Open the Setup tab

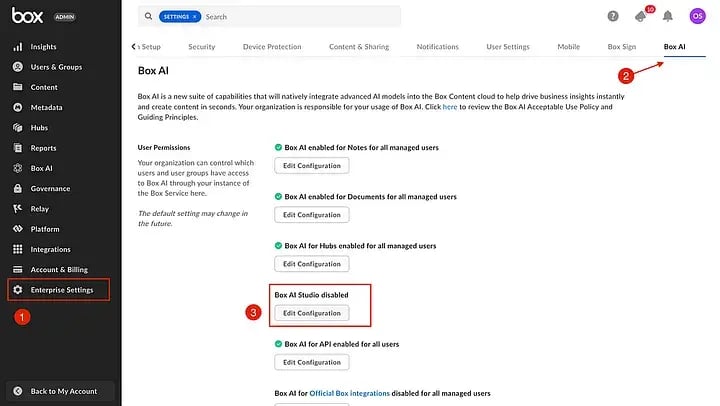149,47
